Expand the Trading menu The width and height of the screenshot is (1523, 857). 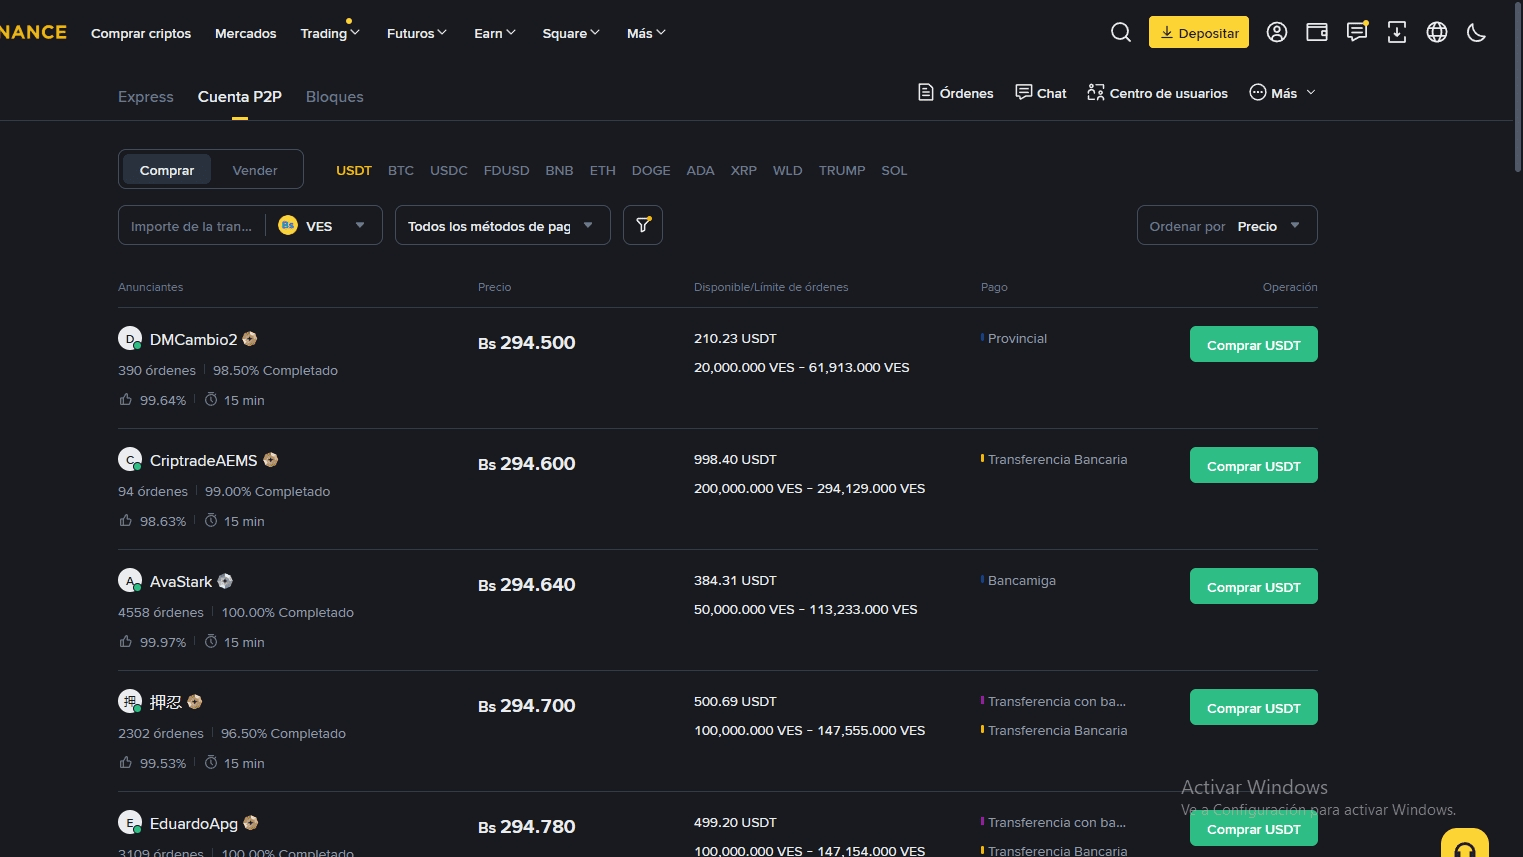330,33
